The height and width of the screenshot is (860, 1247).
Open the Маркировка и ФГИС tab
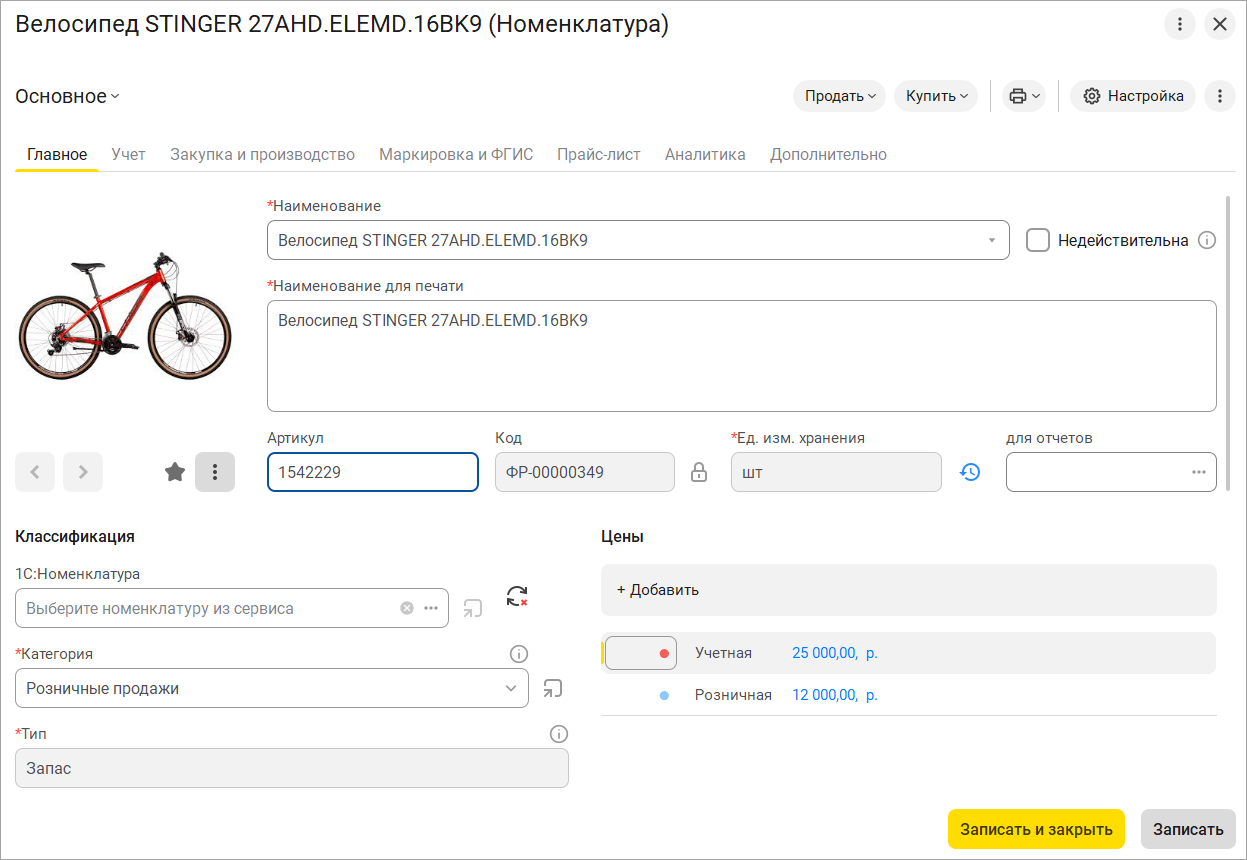tap(456, 154)
